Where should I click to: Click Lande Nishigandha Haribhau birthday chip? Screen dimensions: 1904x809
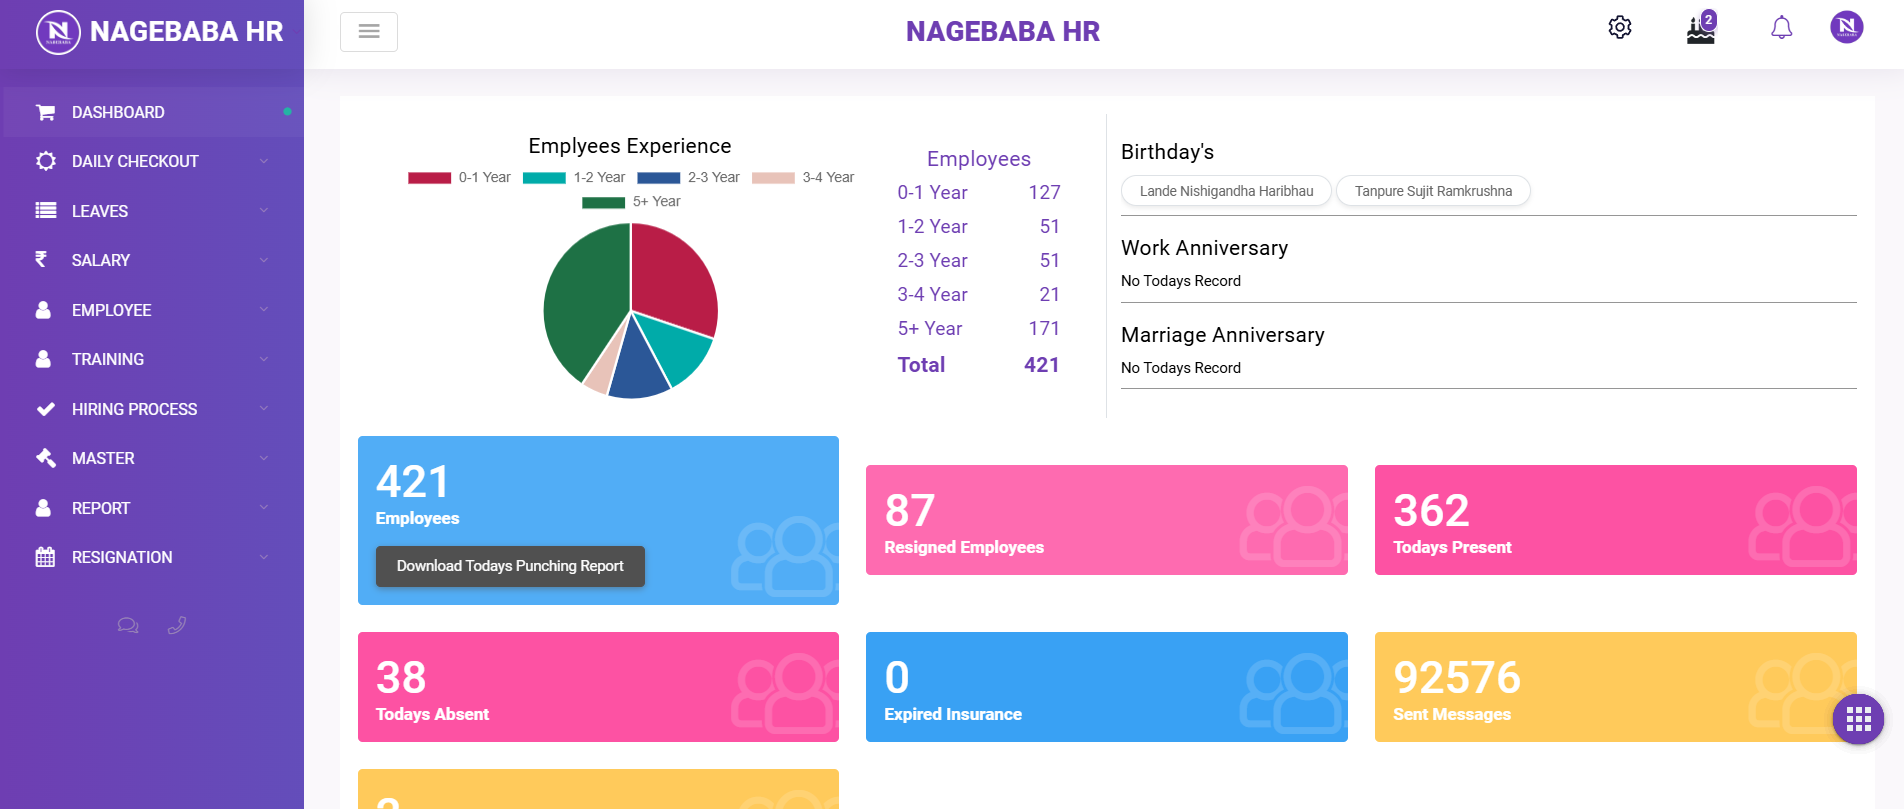(1226, 191)
